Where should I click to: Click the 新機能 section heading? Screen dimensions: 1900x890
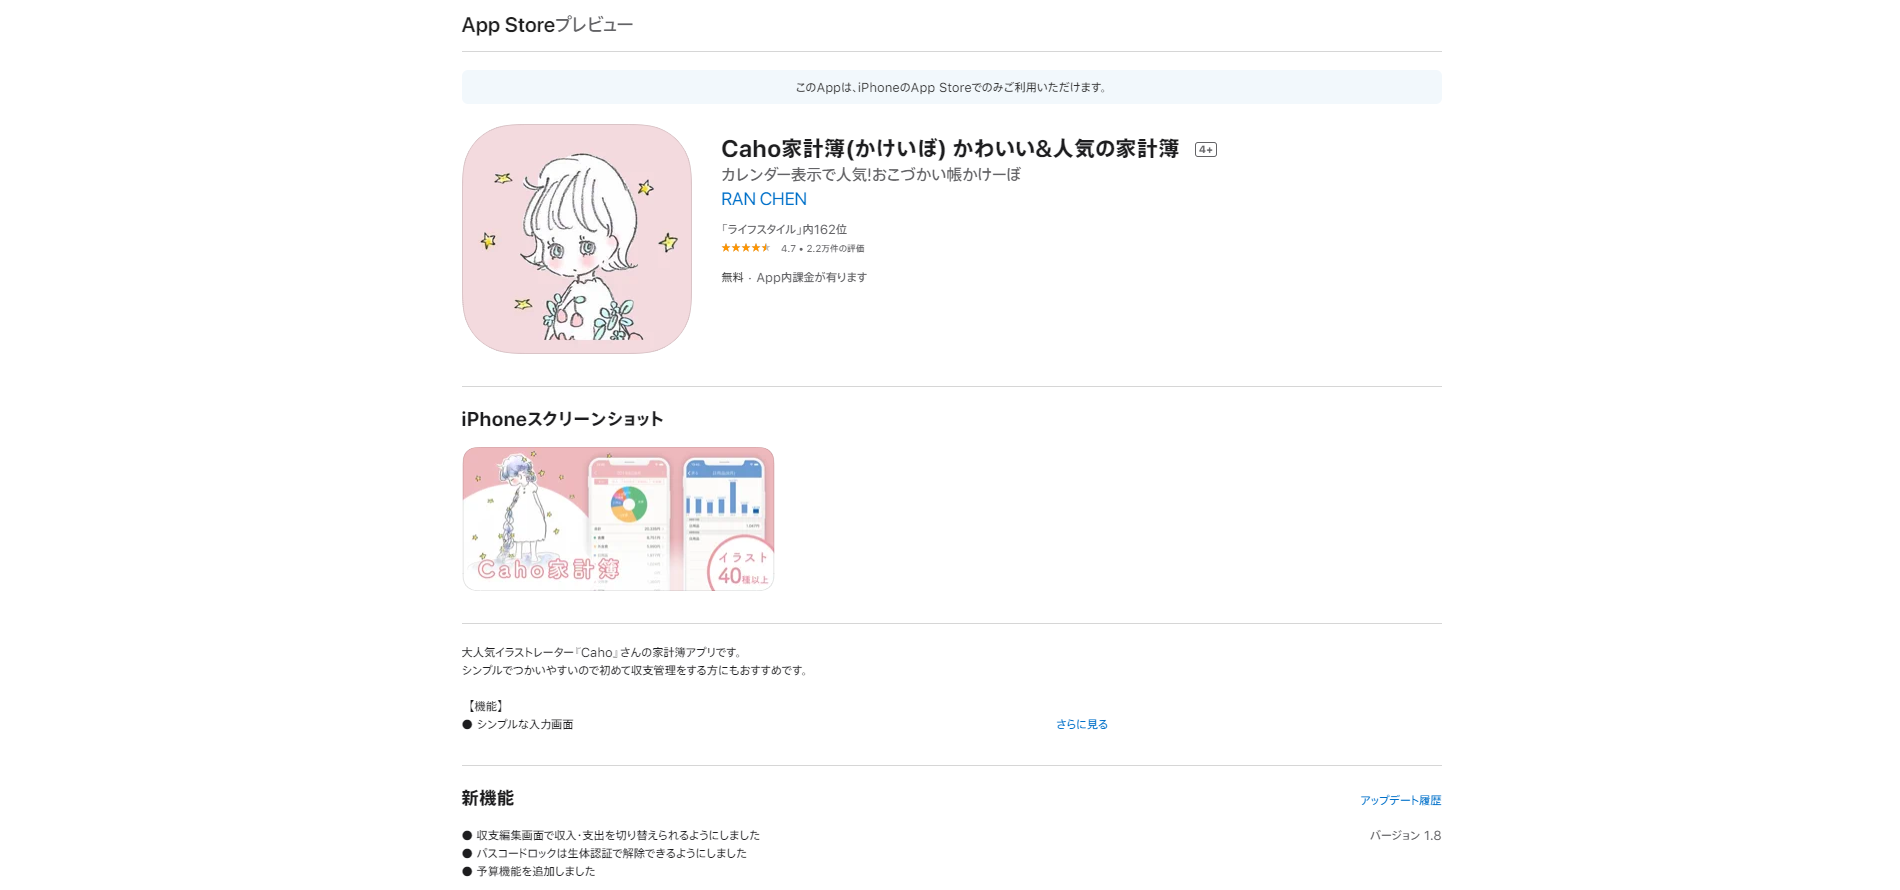pos(487,798)
